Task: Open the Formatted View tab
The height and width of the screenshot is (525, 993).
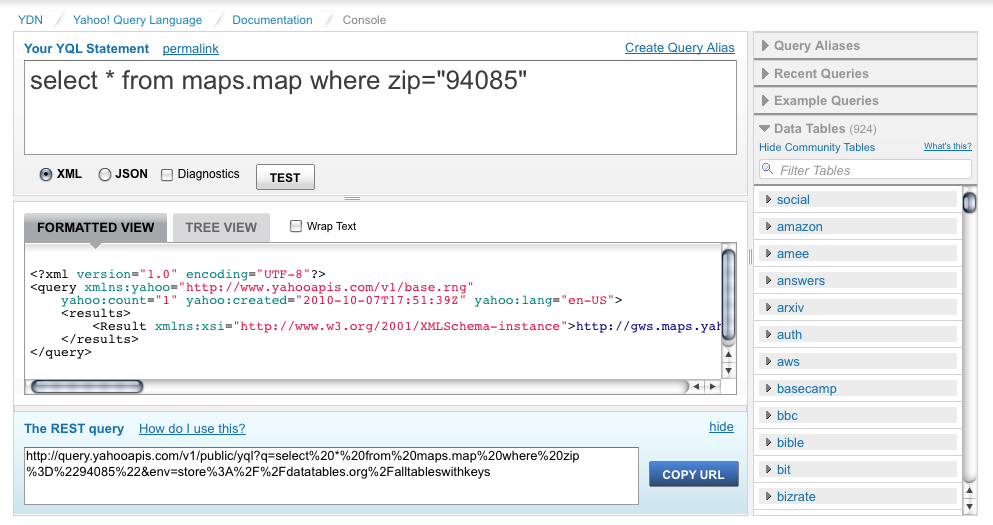Action: click(95, 227)
